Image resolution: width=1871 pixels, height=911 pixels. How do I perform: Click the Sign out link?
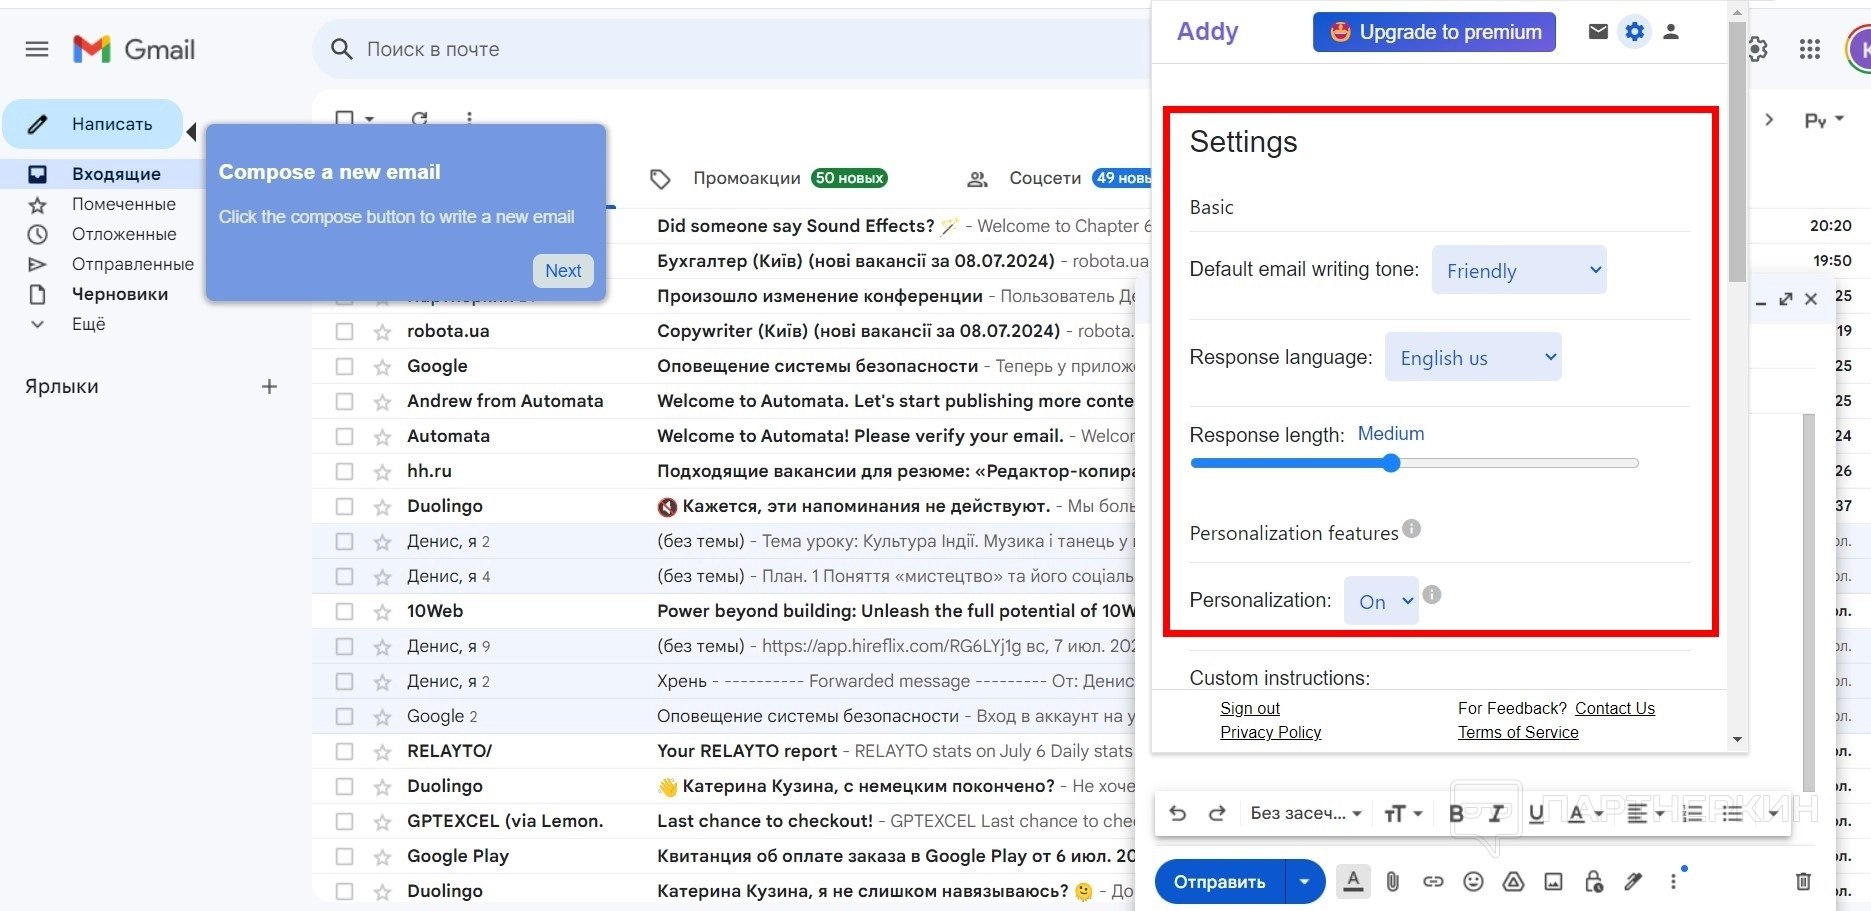point(1250,708)
